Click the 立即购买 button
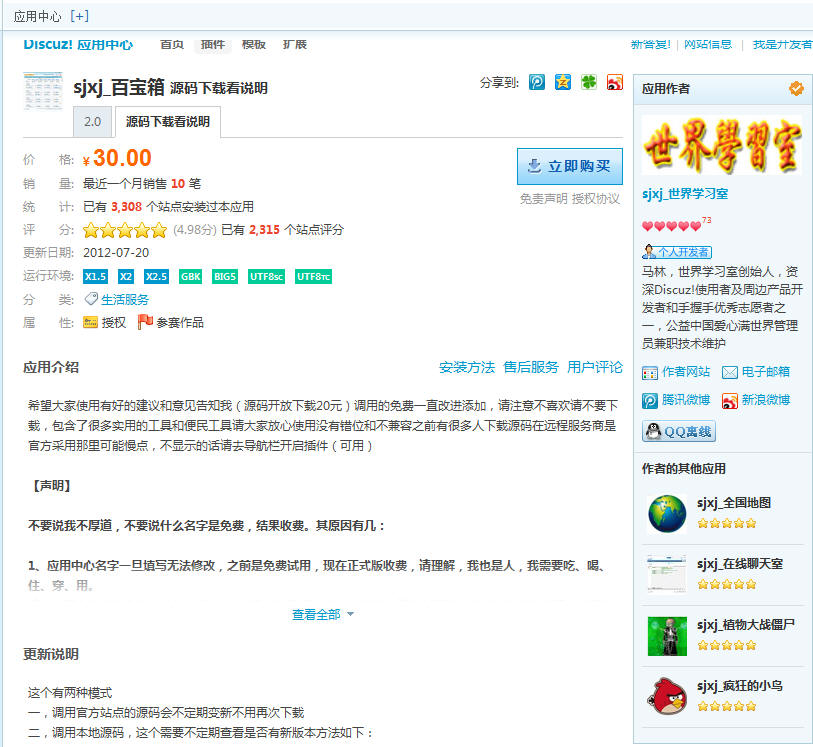 570,166
